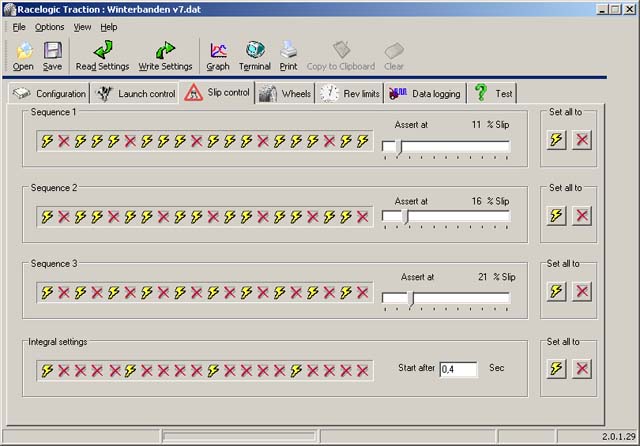The height and width of the screenshot is (446, 640).
Task: Switch to the Configuration tab
Action: [49, 93]
